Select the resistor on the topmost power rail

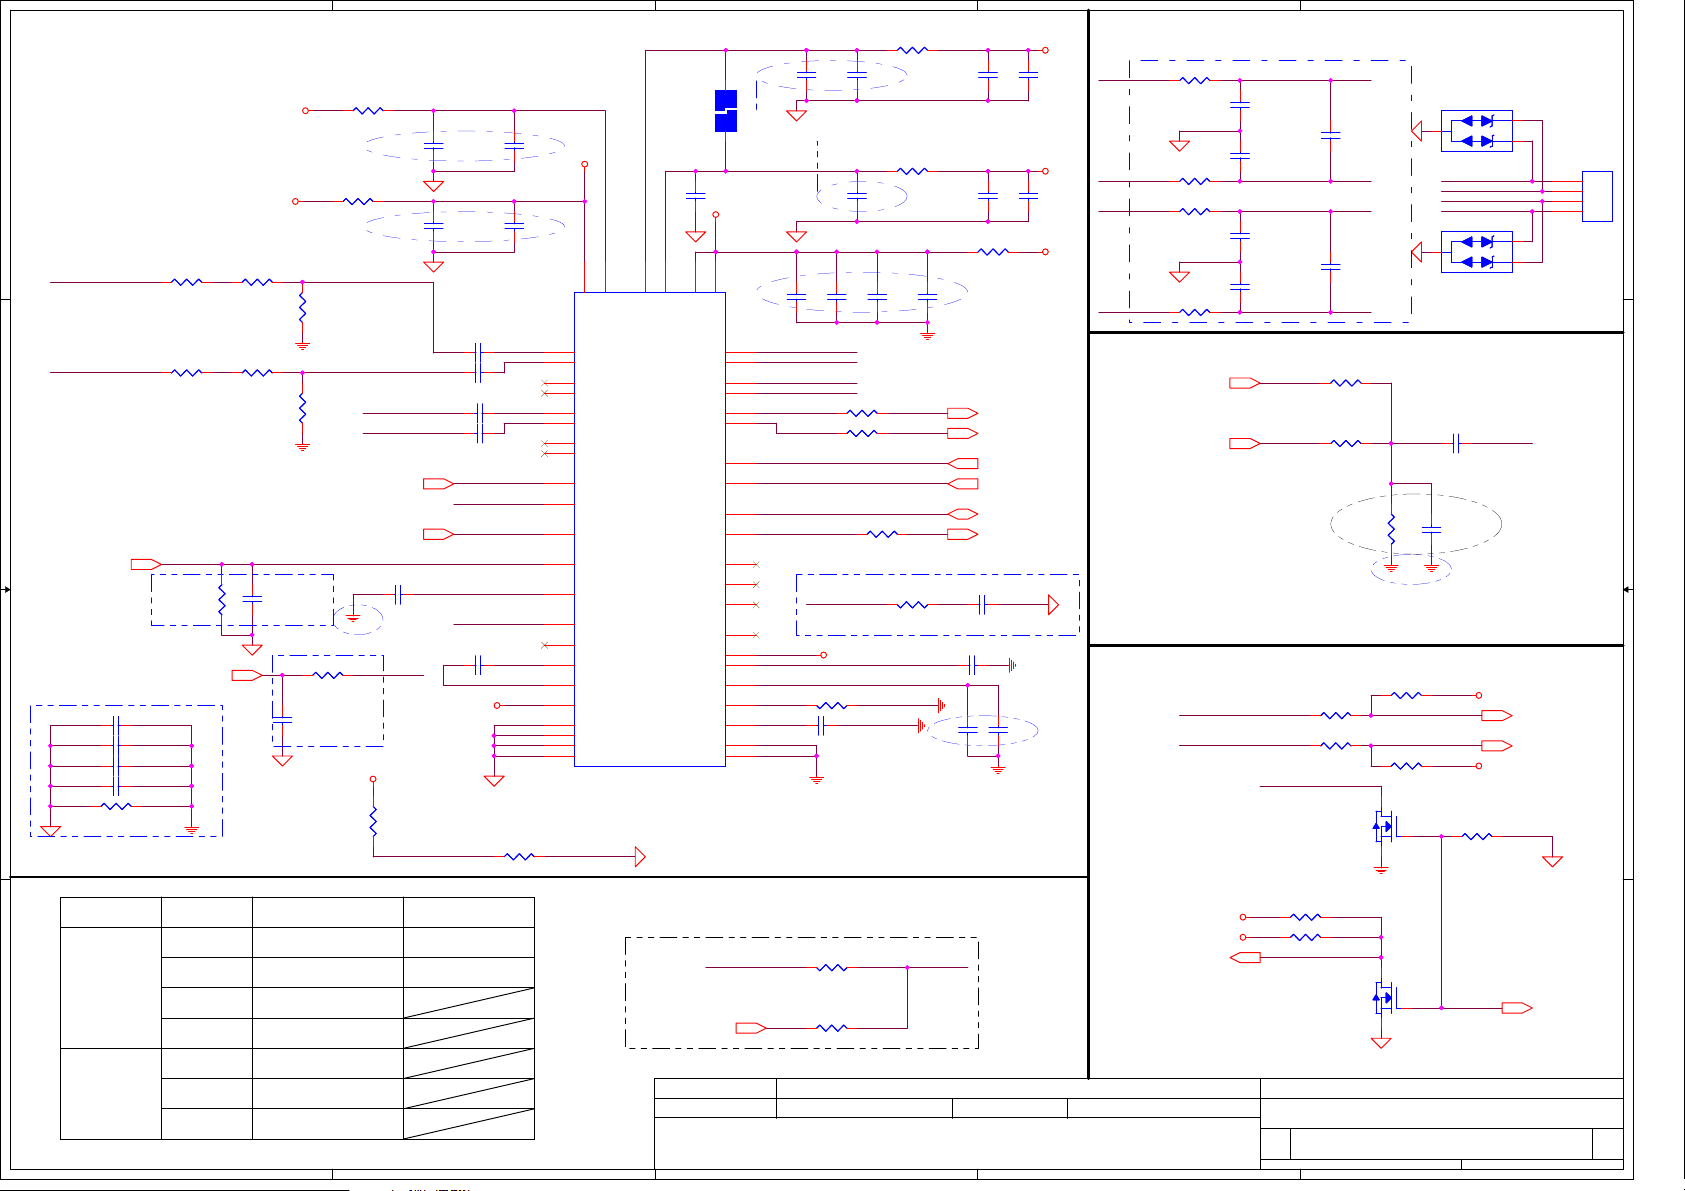click(912, 50)
